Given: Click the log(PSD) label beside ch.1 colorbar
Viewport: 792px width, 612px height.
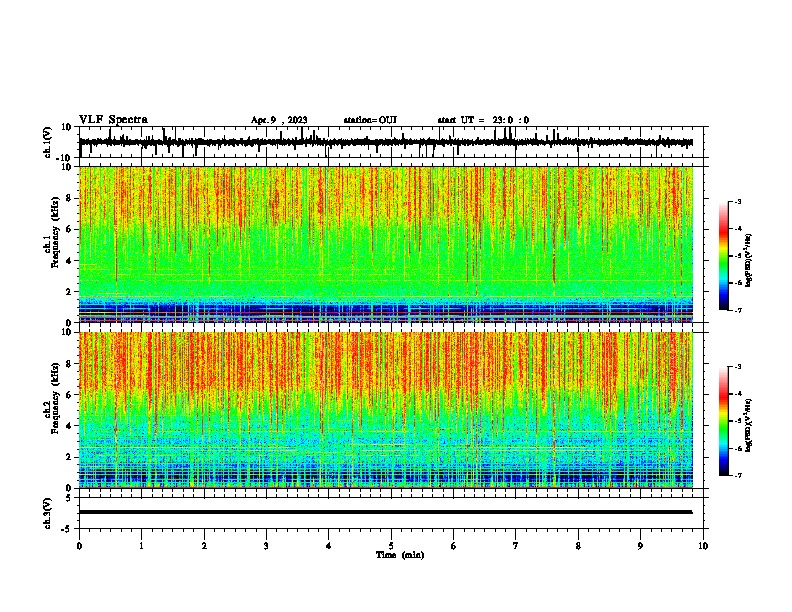Looking at the screenshot, I should pyautogui.click(x=748, y=260).
